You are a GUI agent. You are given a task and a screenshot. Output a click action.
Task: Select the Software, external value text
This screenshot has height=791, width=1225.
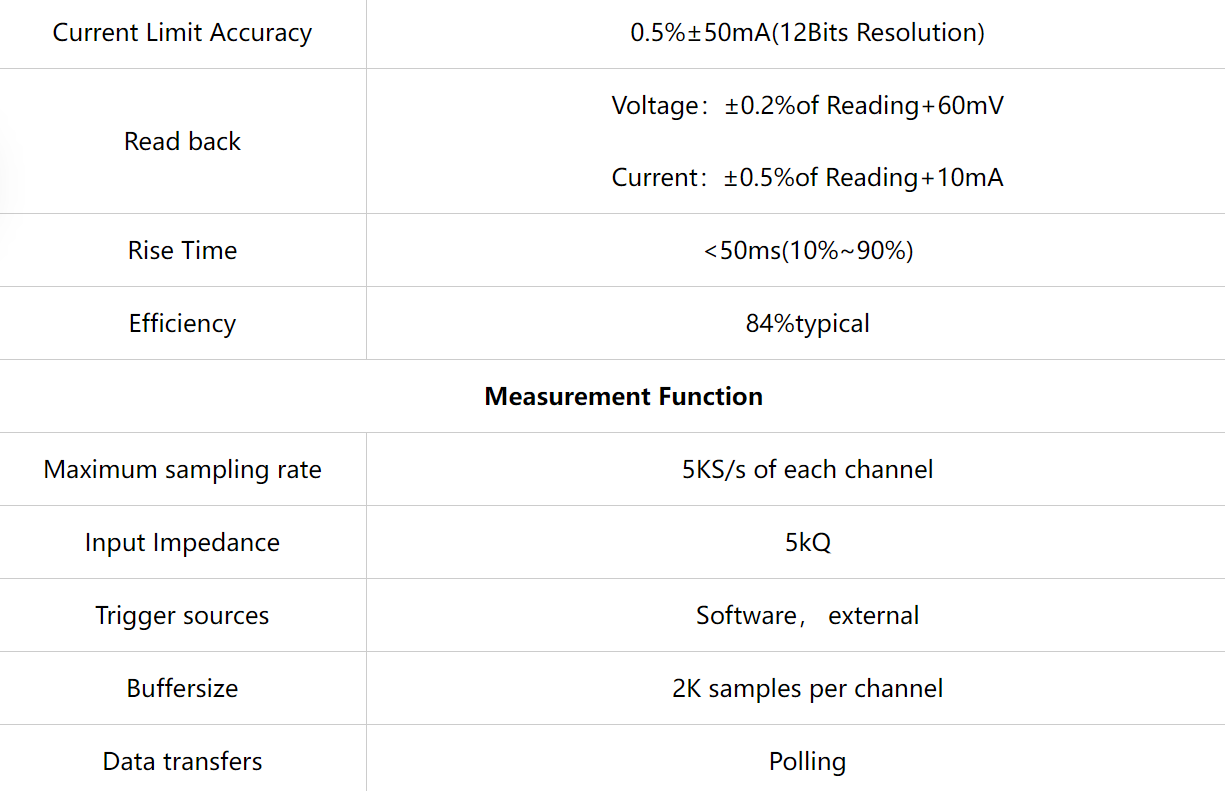click(x=807, y=615)
